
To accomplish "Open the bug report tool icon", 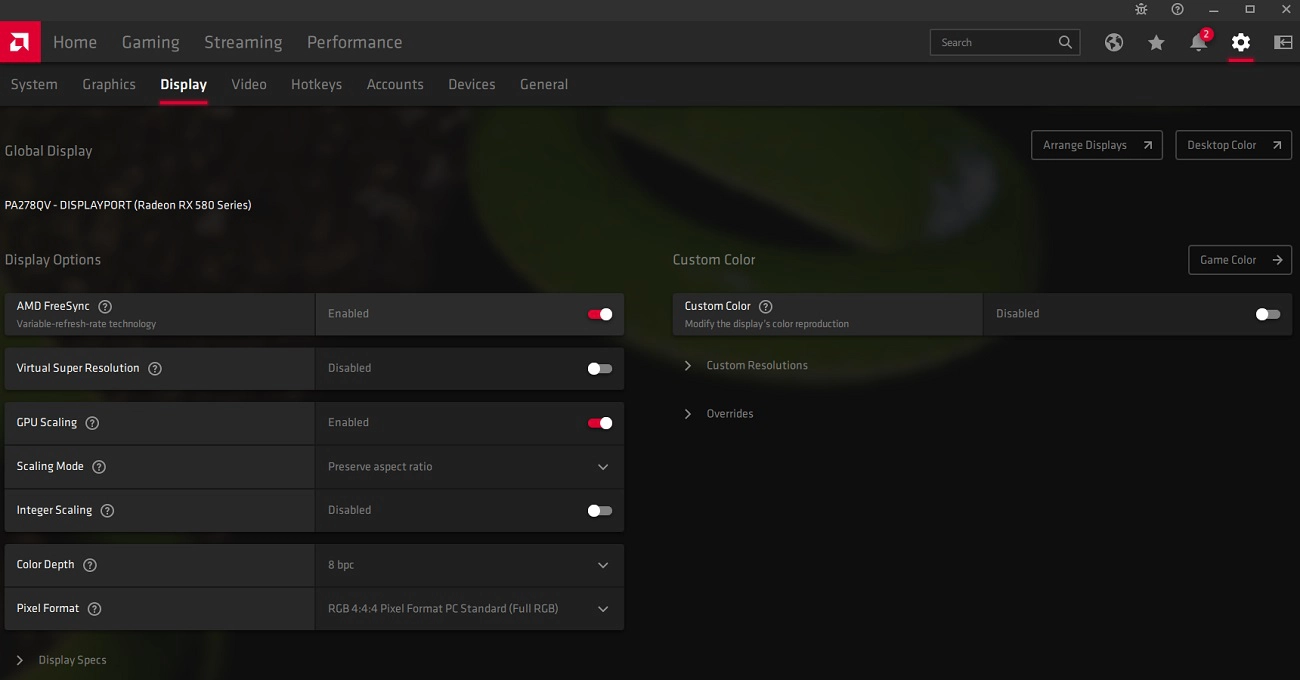I will tap(1142, 9).
